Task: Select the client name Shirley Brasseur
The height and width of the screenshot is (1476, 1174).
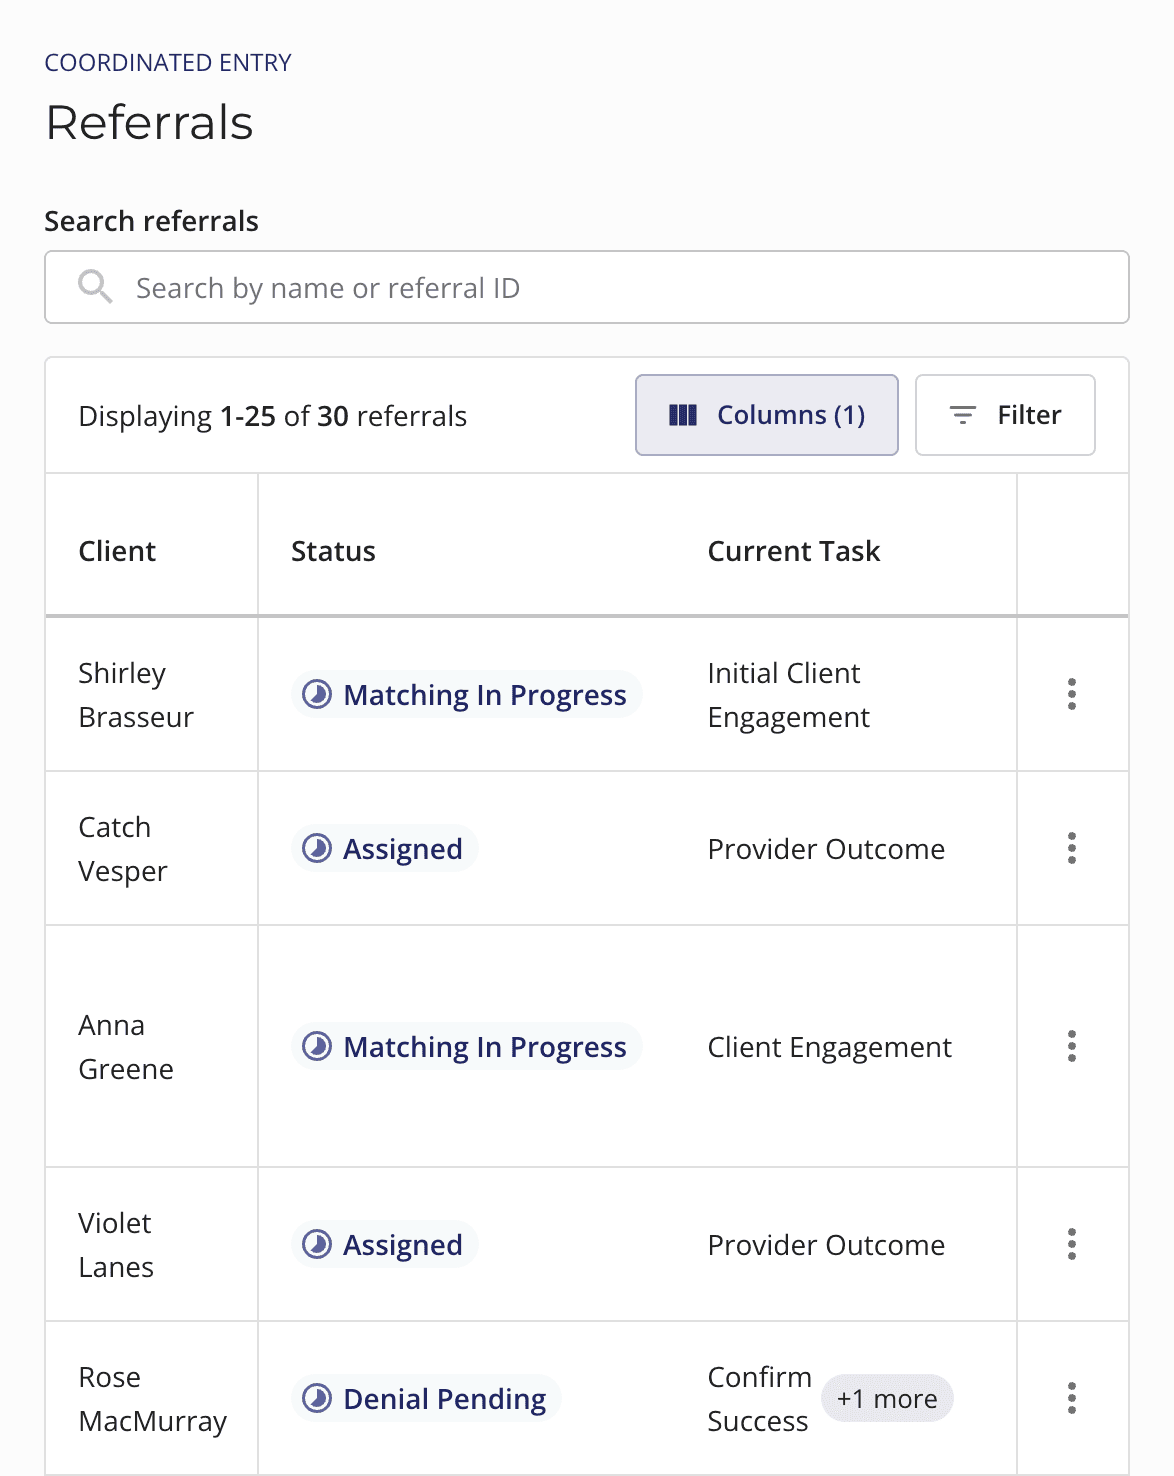Action: pyautogui.click(x=135, y=694)
